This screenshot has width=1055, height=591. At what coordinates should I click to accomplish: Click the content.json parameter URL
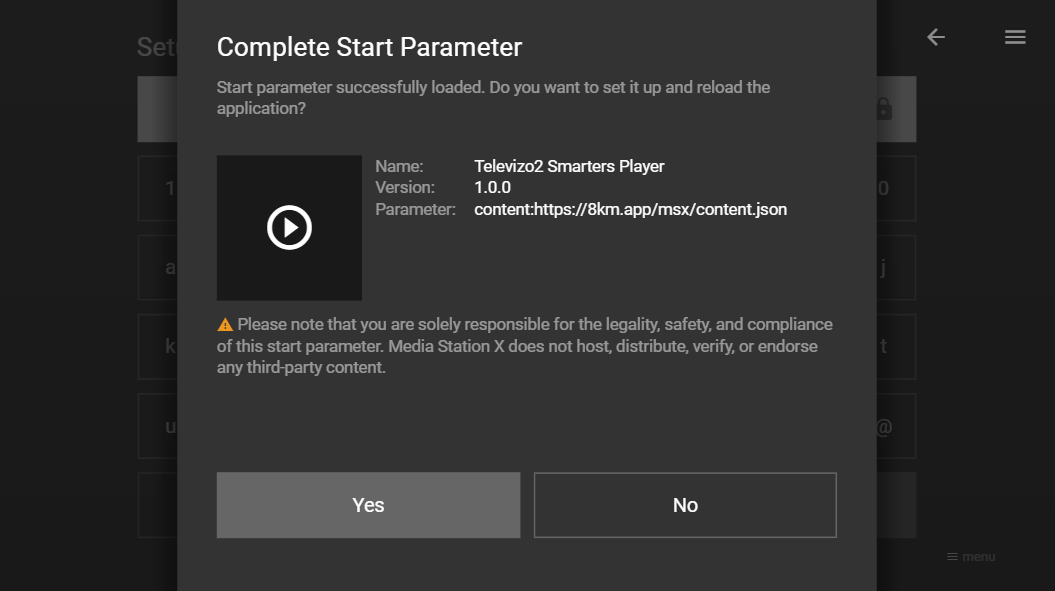[x=630, y=209]
